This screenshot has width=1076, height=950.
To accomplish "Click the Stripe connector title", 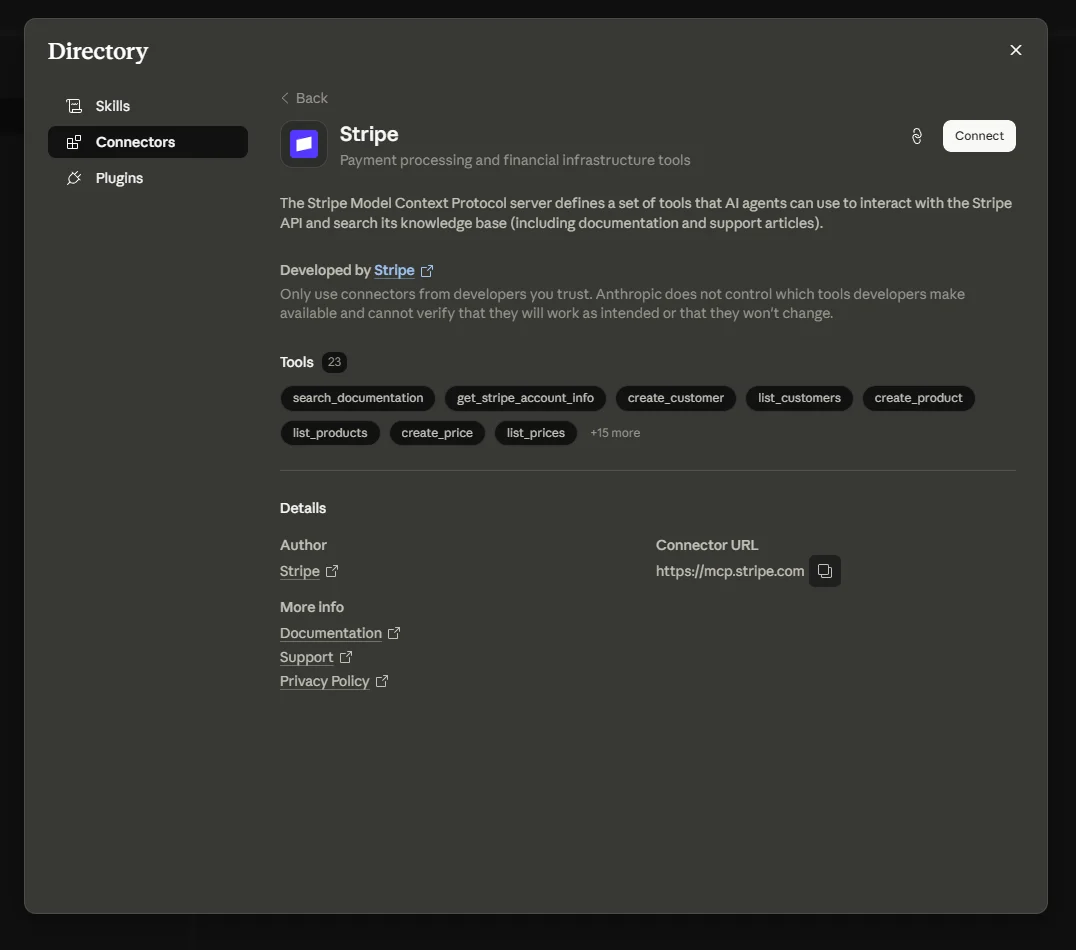I will click(x=369, y=134).
